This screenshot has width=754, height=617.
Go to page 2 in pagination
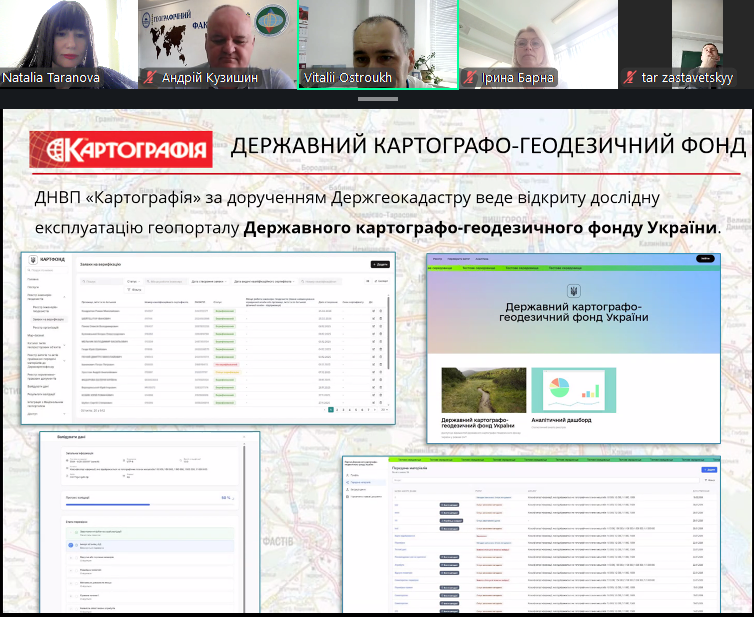coord(337,410)
